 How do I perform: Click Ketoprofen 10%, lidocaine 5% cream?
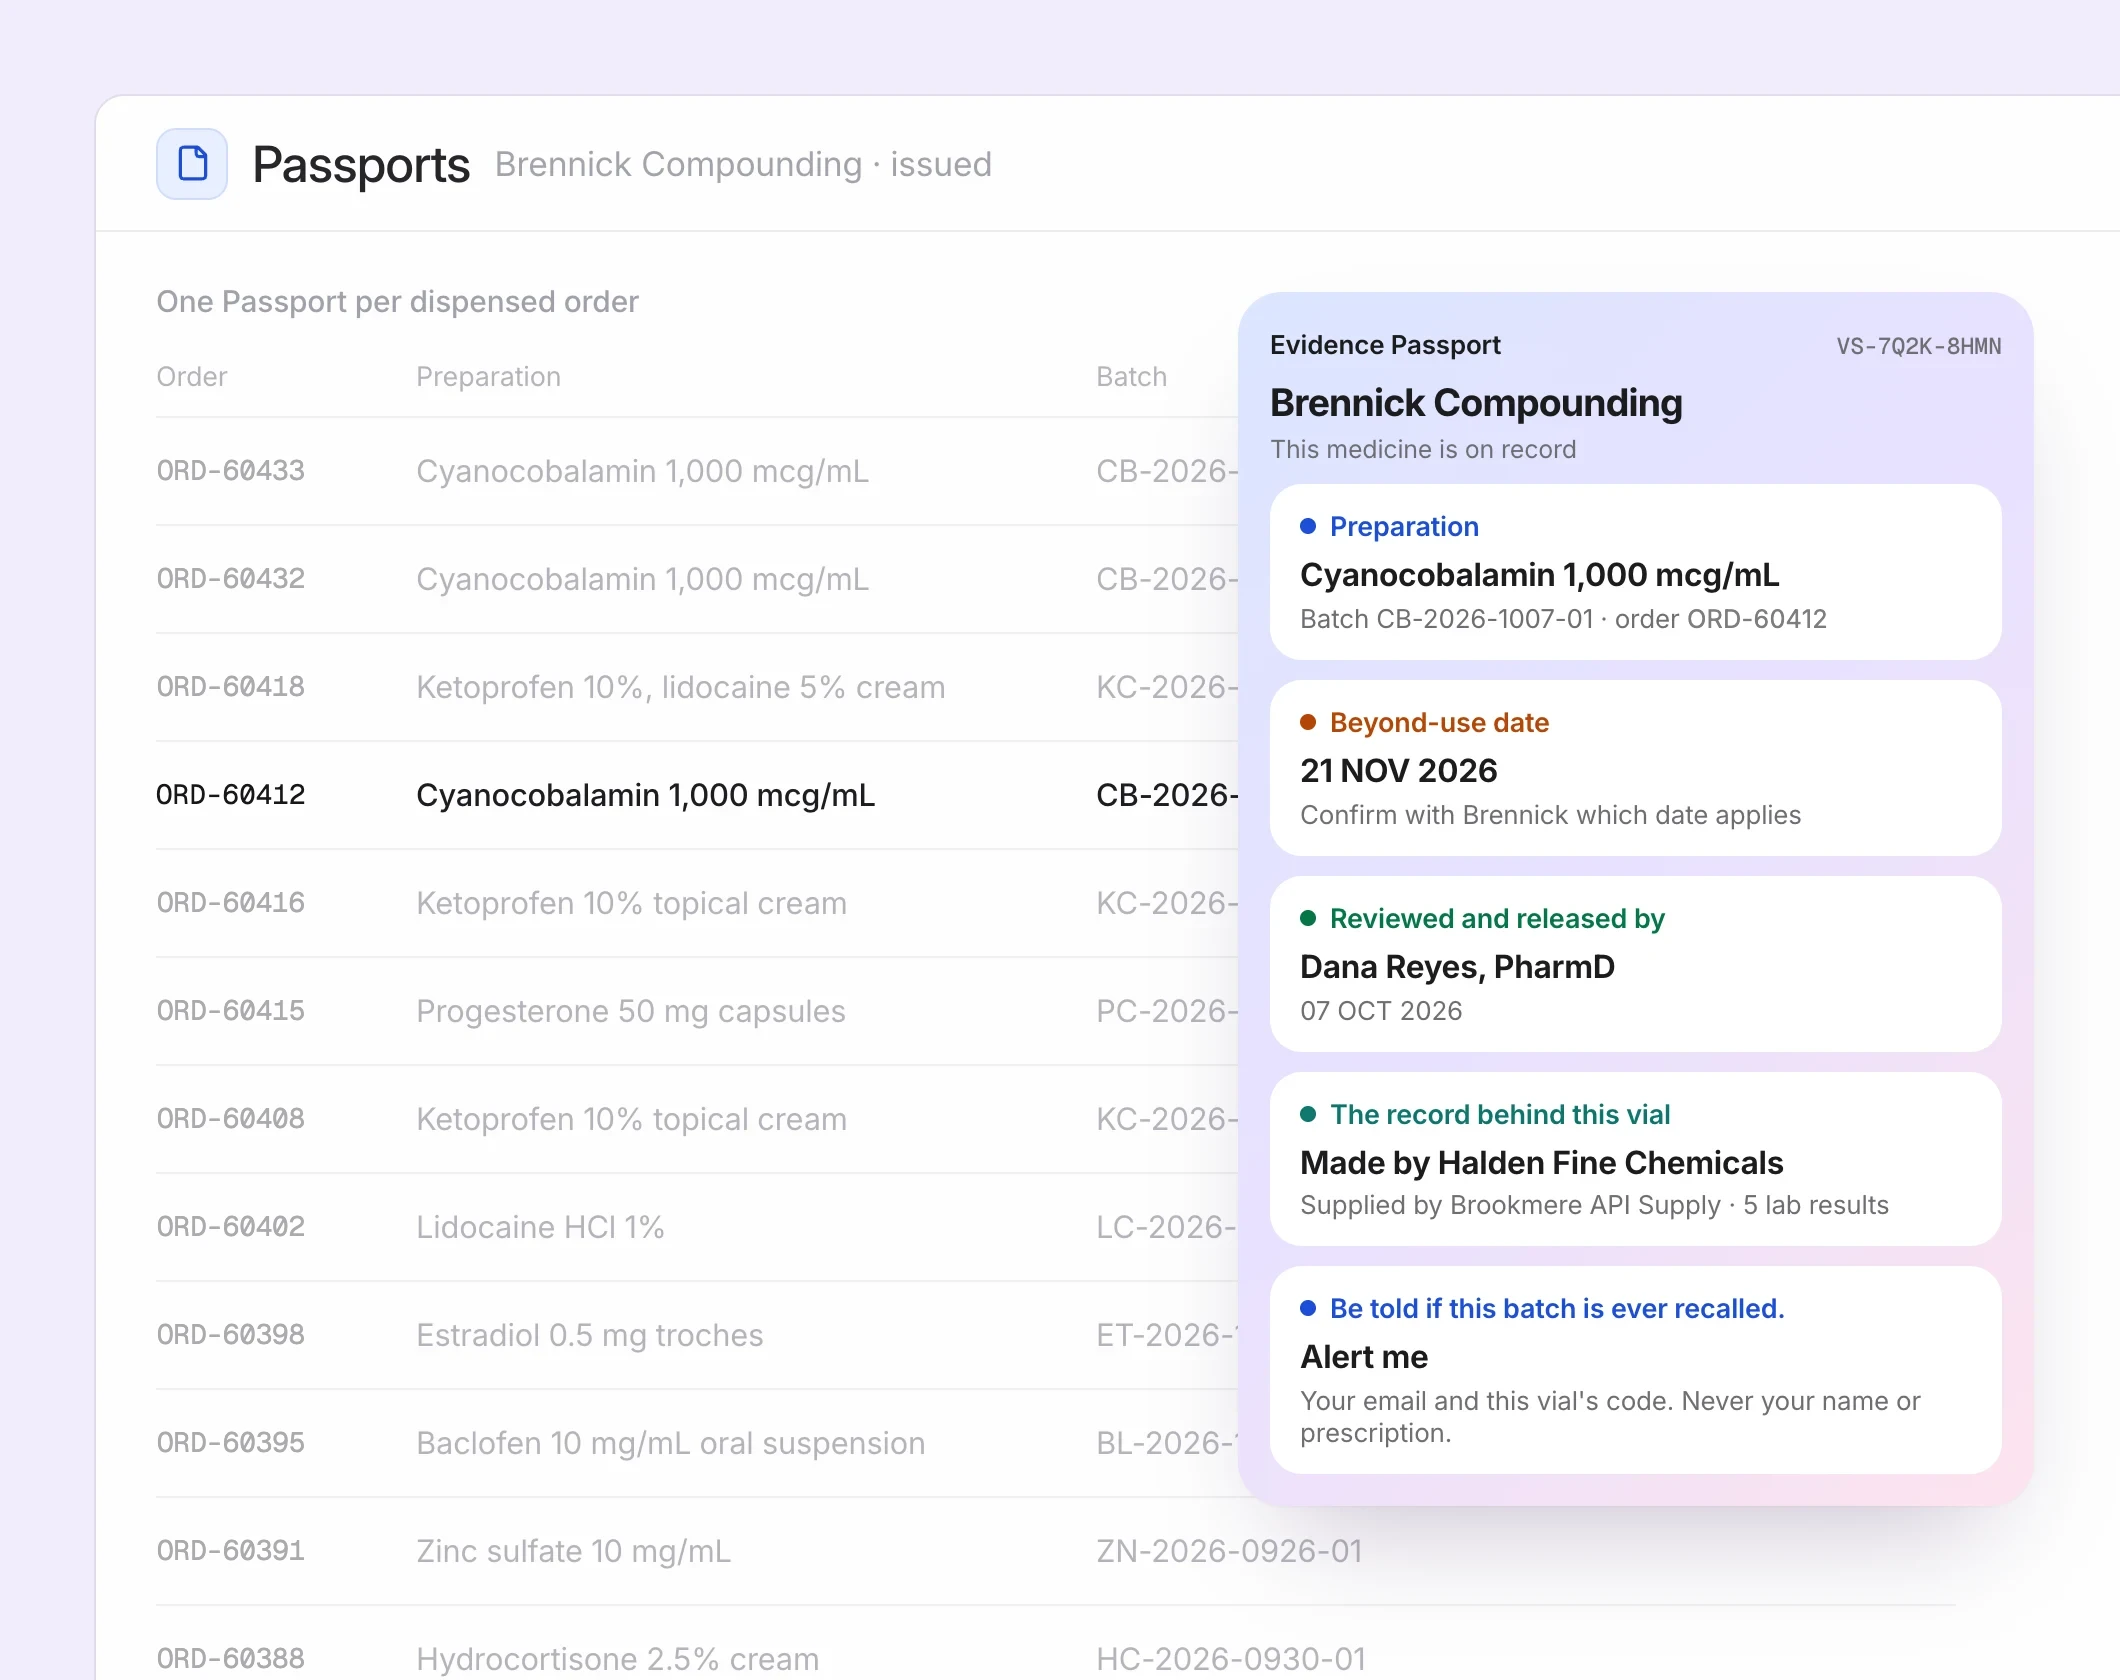(x=681, y=687)
